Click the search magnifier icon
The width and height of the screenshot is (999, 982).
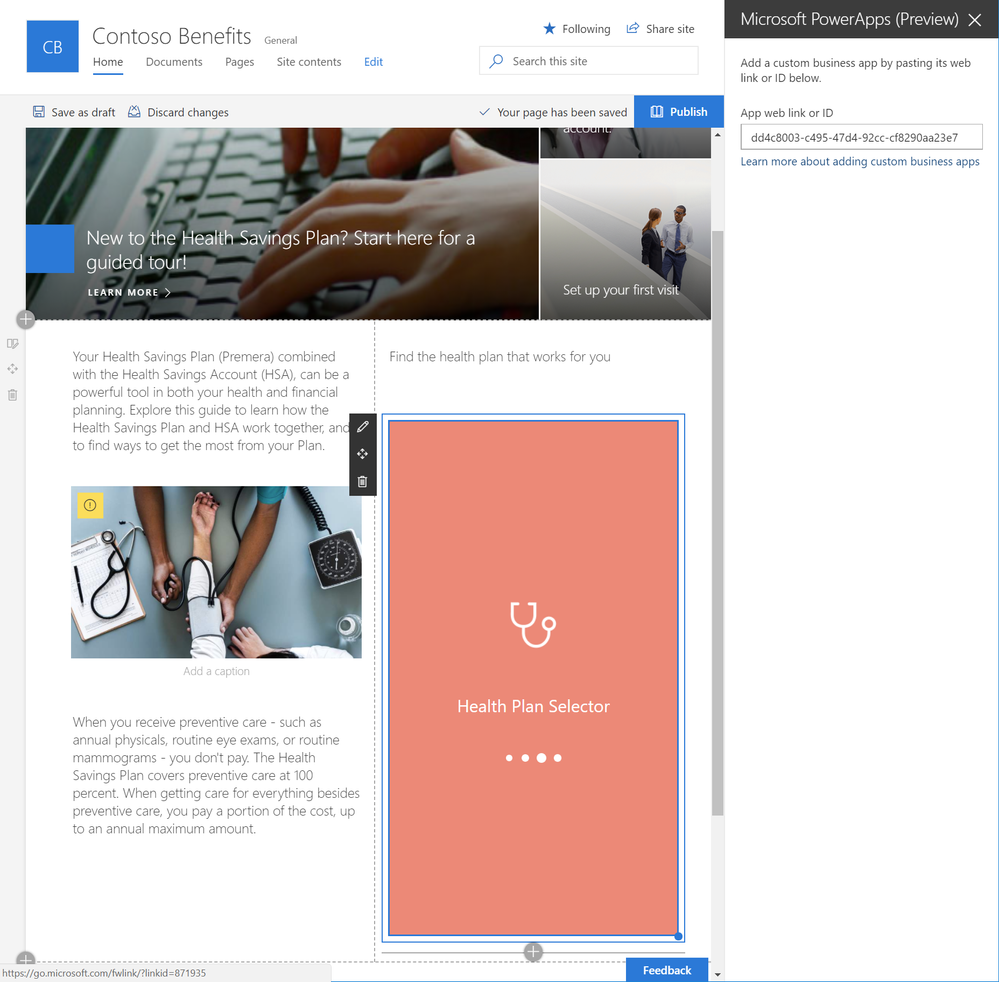(x=496, y=61)
